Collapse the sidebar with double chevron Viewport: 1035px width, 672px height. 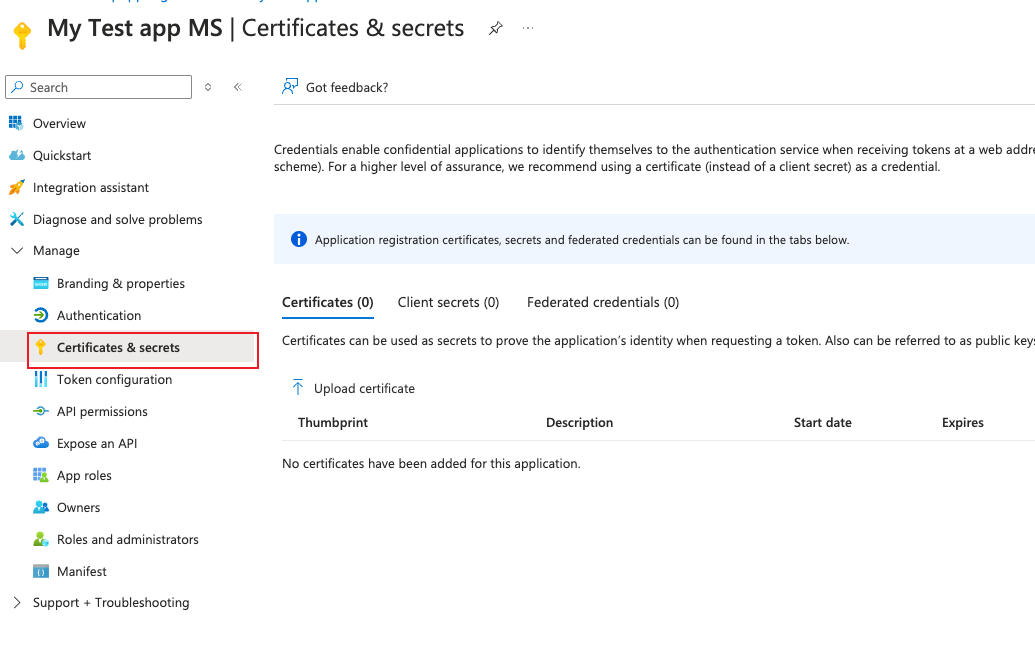(238, 87)
